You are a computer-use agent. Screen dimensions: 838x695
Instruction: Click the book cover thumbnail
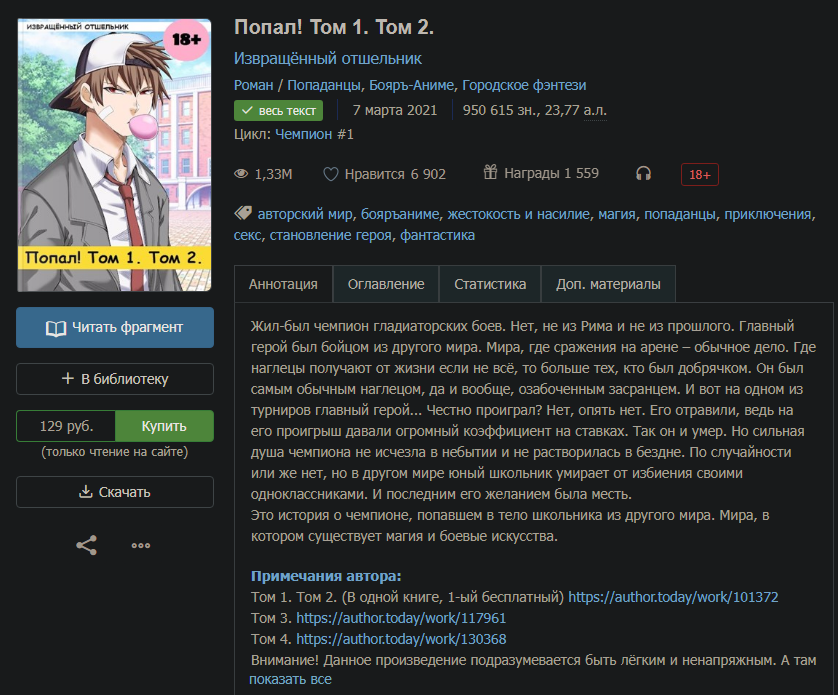coord(114,155)
